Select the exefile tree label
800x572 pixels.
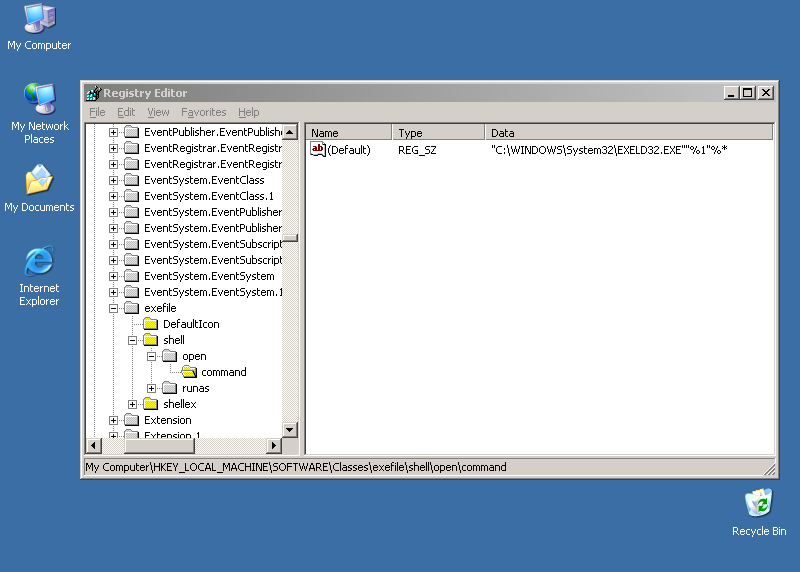pos(160,308)
